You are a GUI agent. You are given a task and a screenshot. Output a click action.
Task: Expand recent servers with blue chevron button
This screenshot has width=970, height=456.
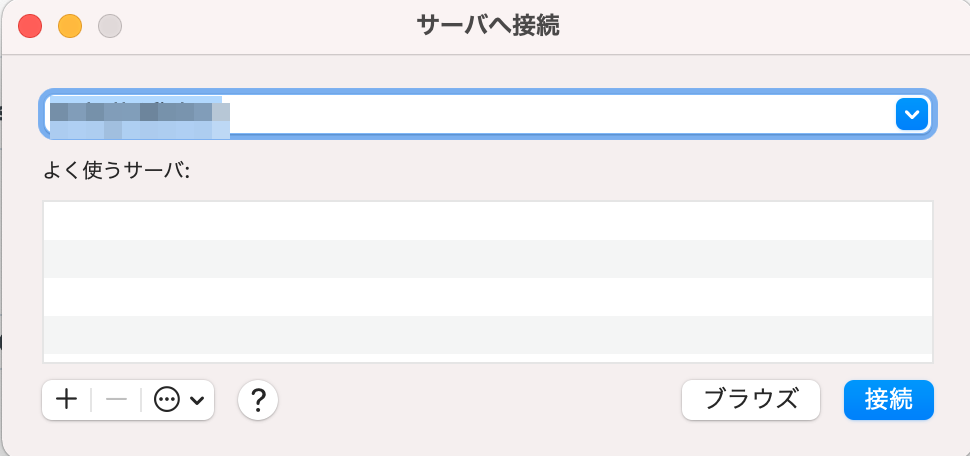(912, 114)
